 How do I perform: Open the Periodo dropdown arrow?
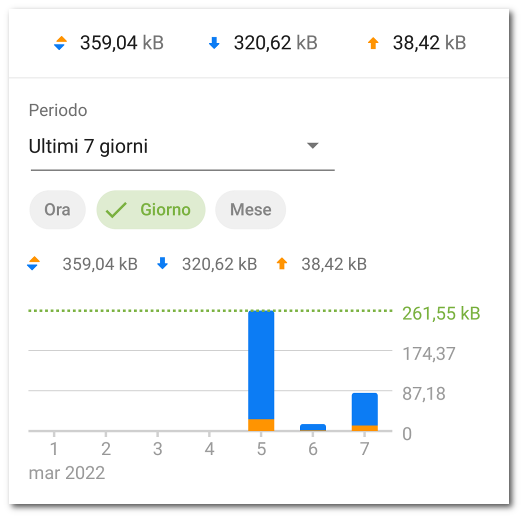[x=313, y=146]
